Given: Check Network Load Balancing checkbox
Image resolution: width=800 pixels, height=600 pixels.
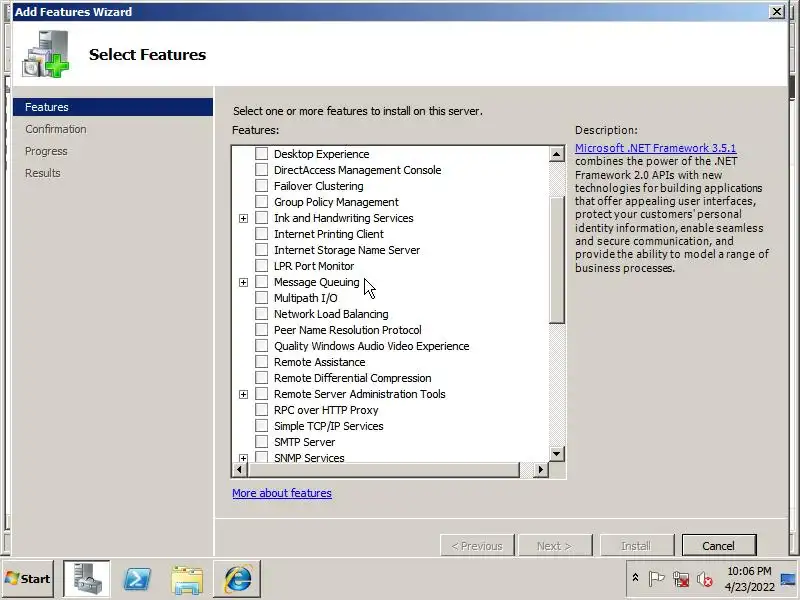Looking at the screenshot, I should 261,314.
